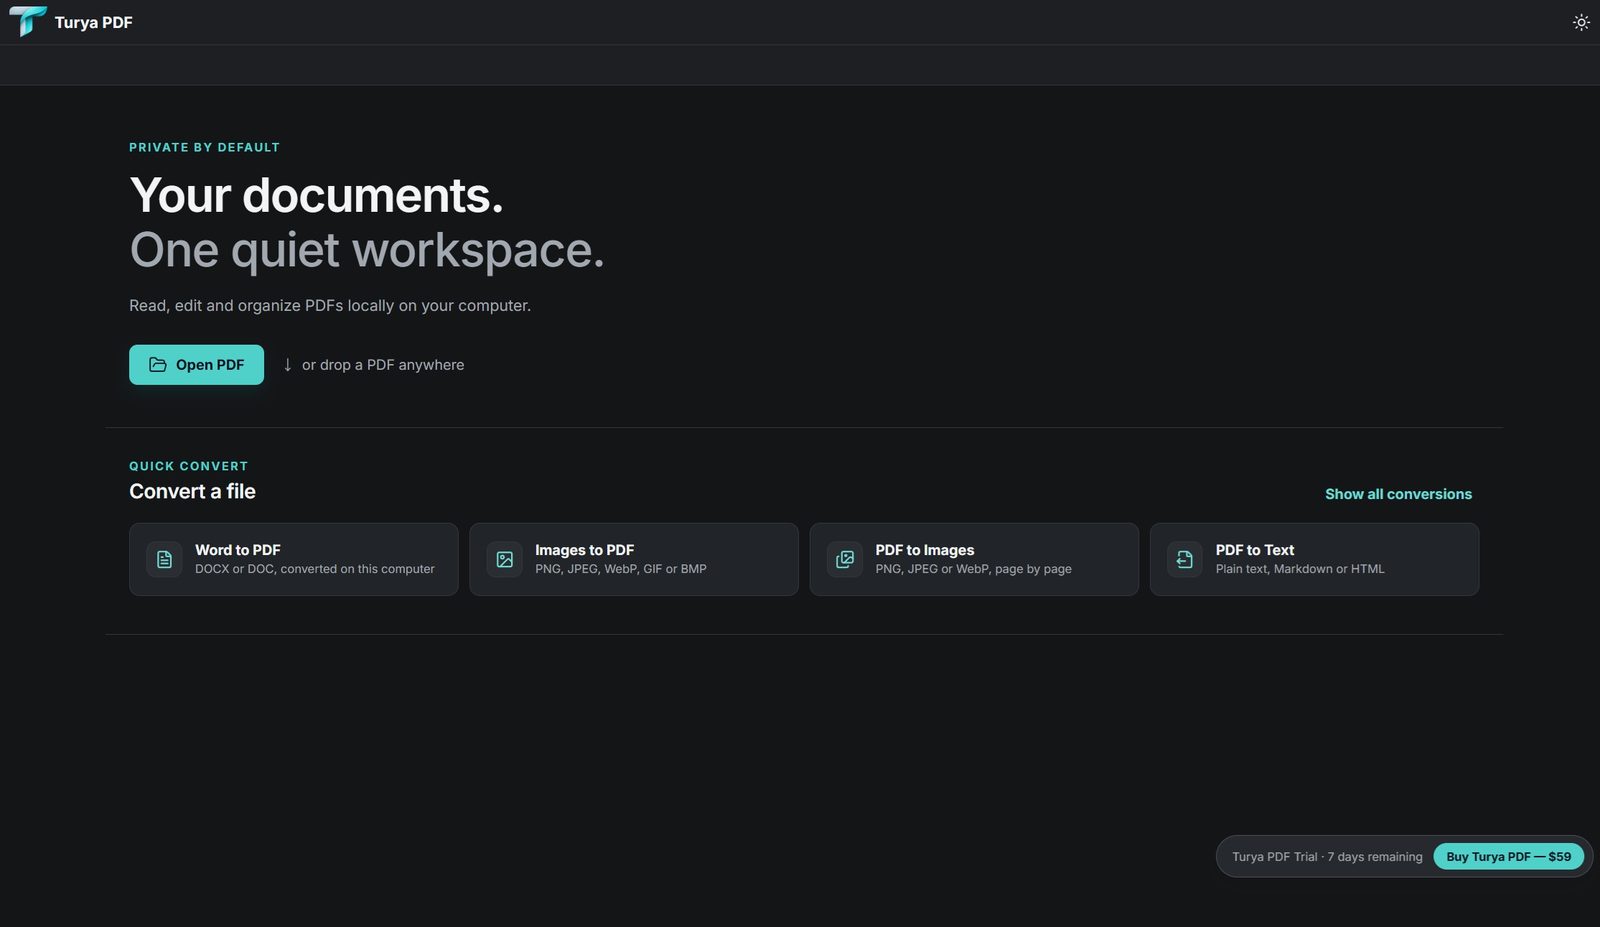Click 'DOCX or DOC, converted on this computer'
The height and width of the screenshot is (927, 1600).
pyautogui.click(x=315, y=569)
